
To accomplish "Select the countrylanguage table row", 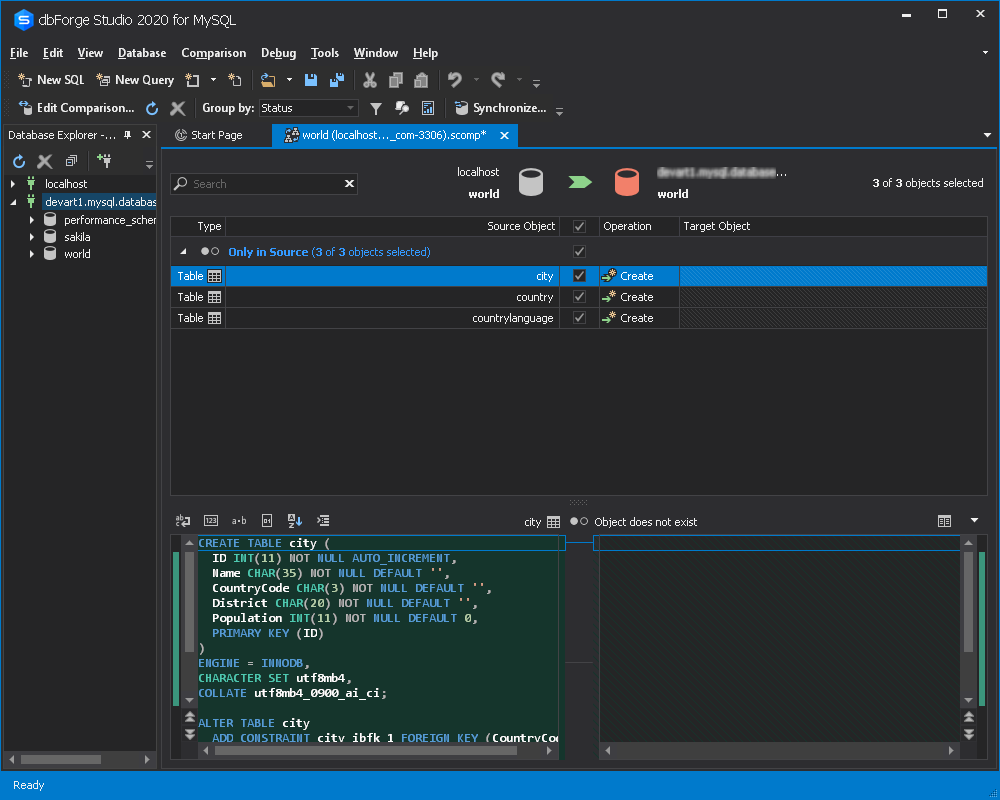I will [x=578, y=318].
